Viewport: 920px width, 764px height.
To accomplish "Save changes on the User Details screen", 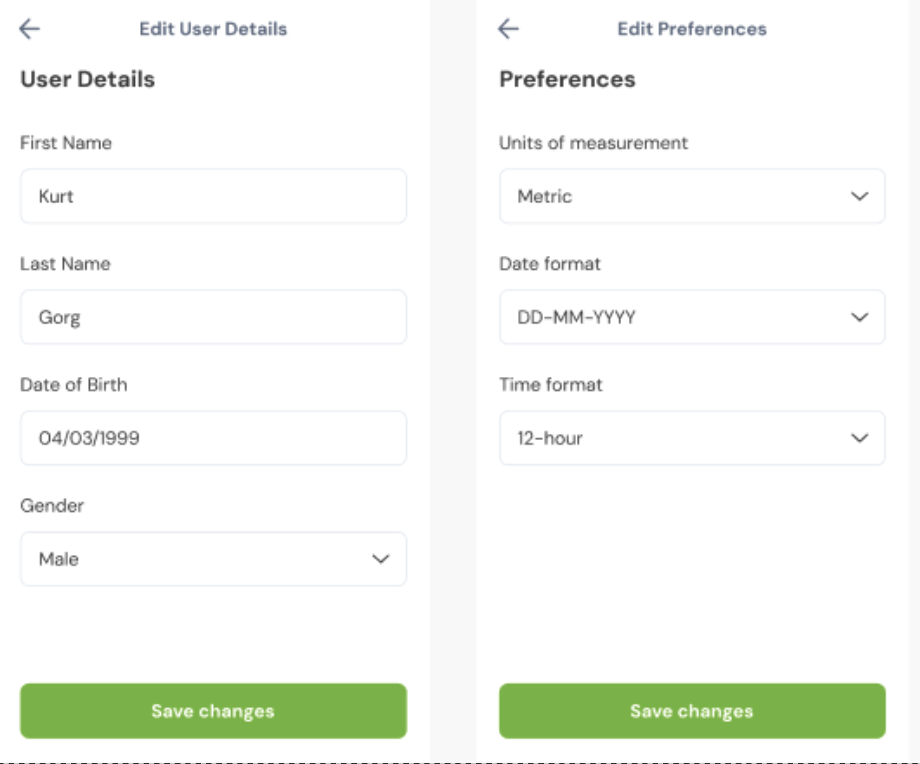I will click(x=213, y=711).
